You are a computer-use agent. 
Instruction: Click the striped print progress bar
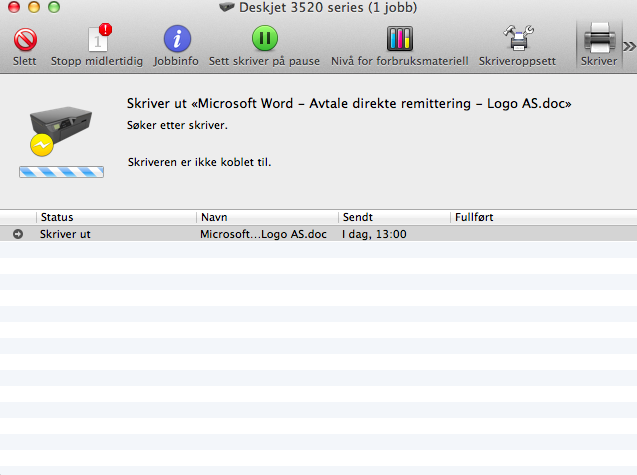(61, 172)
